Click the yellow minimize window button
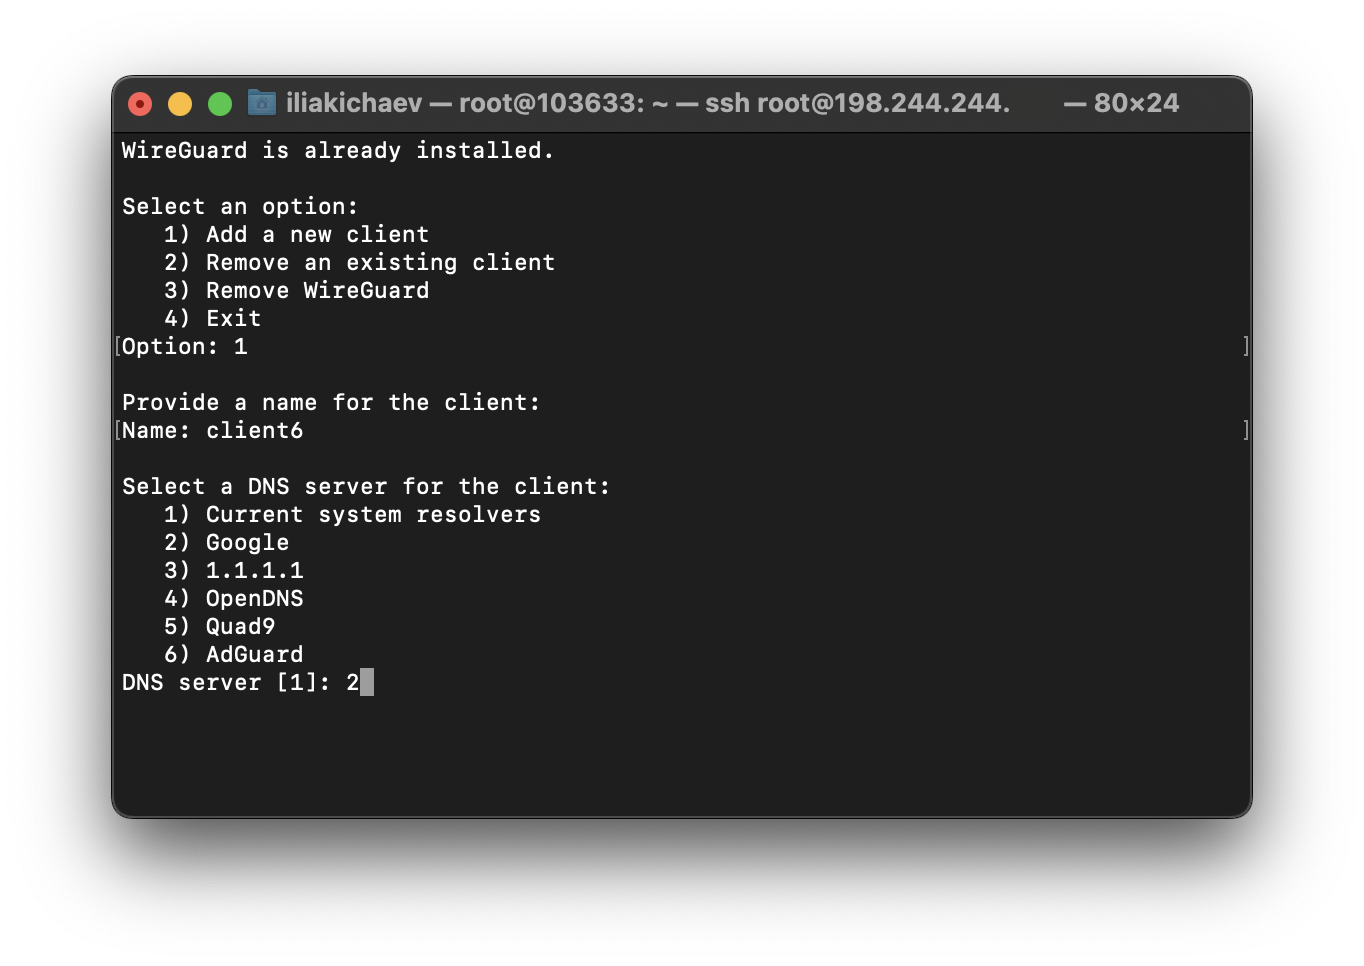The height and width of the screenshot is (966, 1364). point(180,104)
